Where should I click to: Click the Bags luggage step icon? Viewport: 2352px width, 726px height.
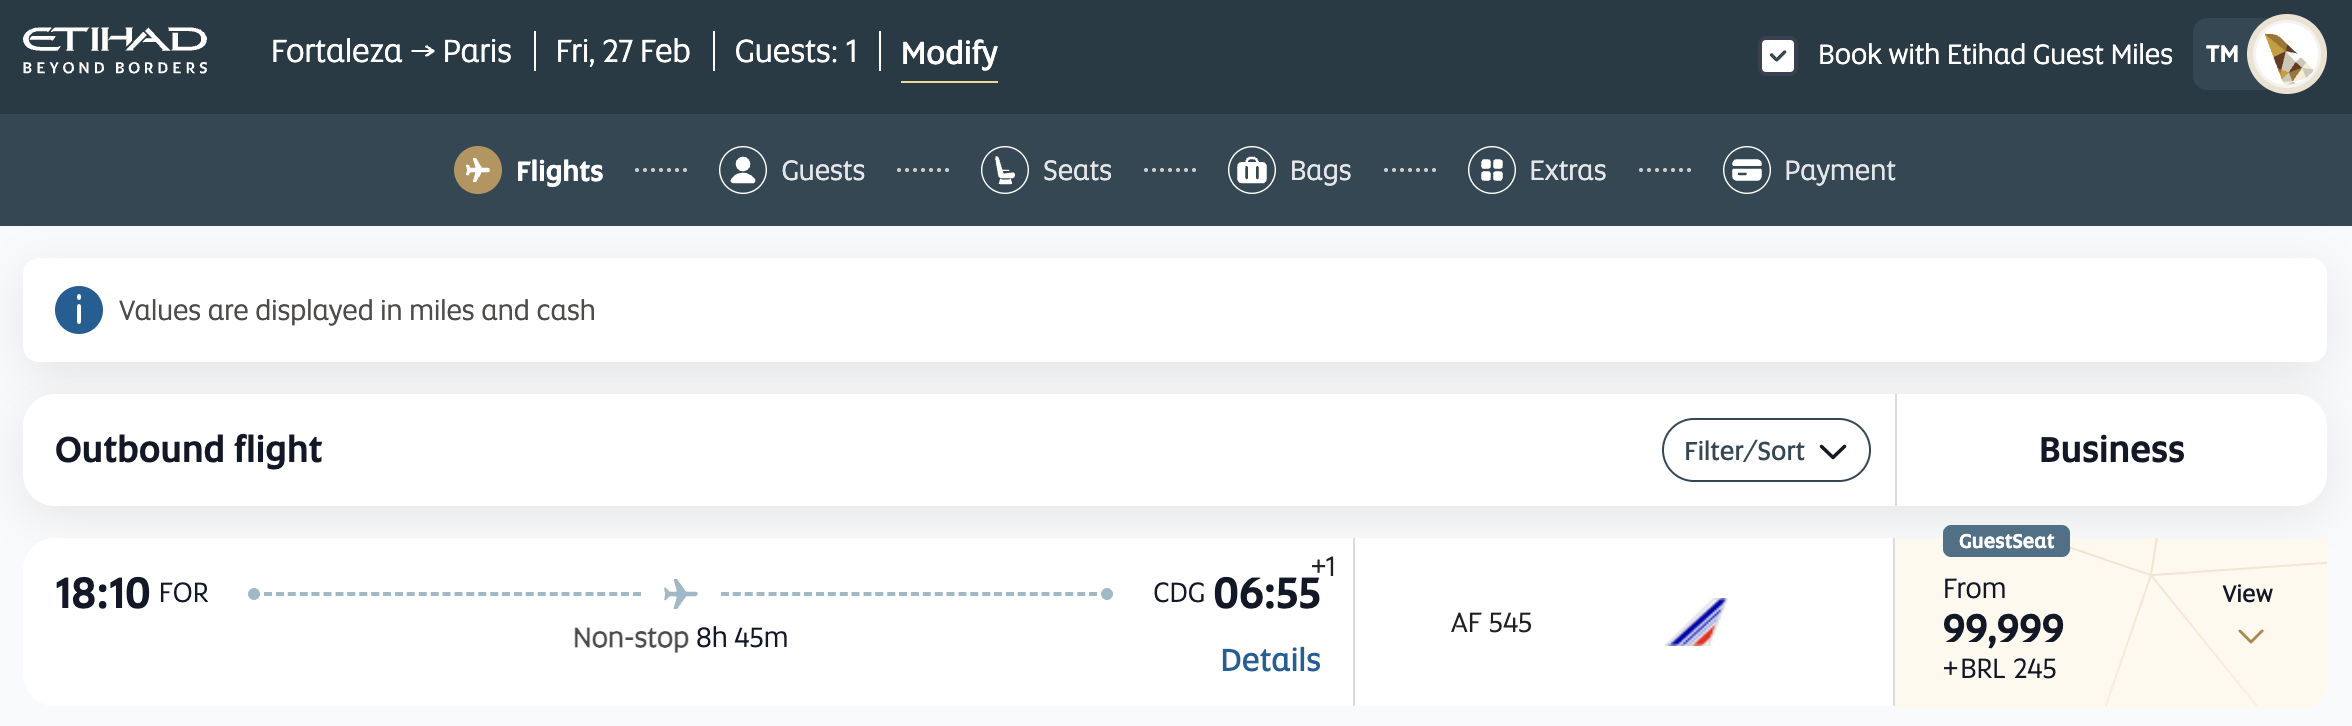click(x=1251, y=170)
